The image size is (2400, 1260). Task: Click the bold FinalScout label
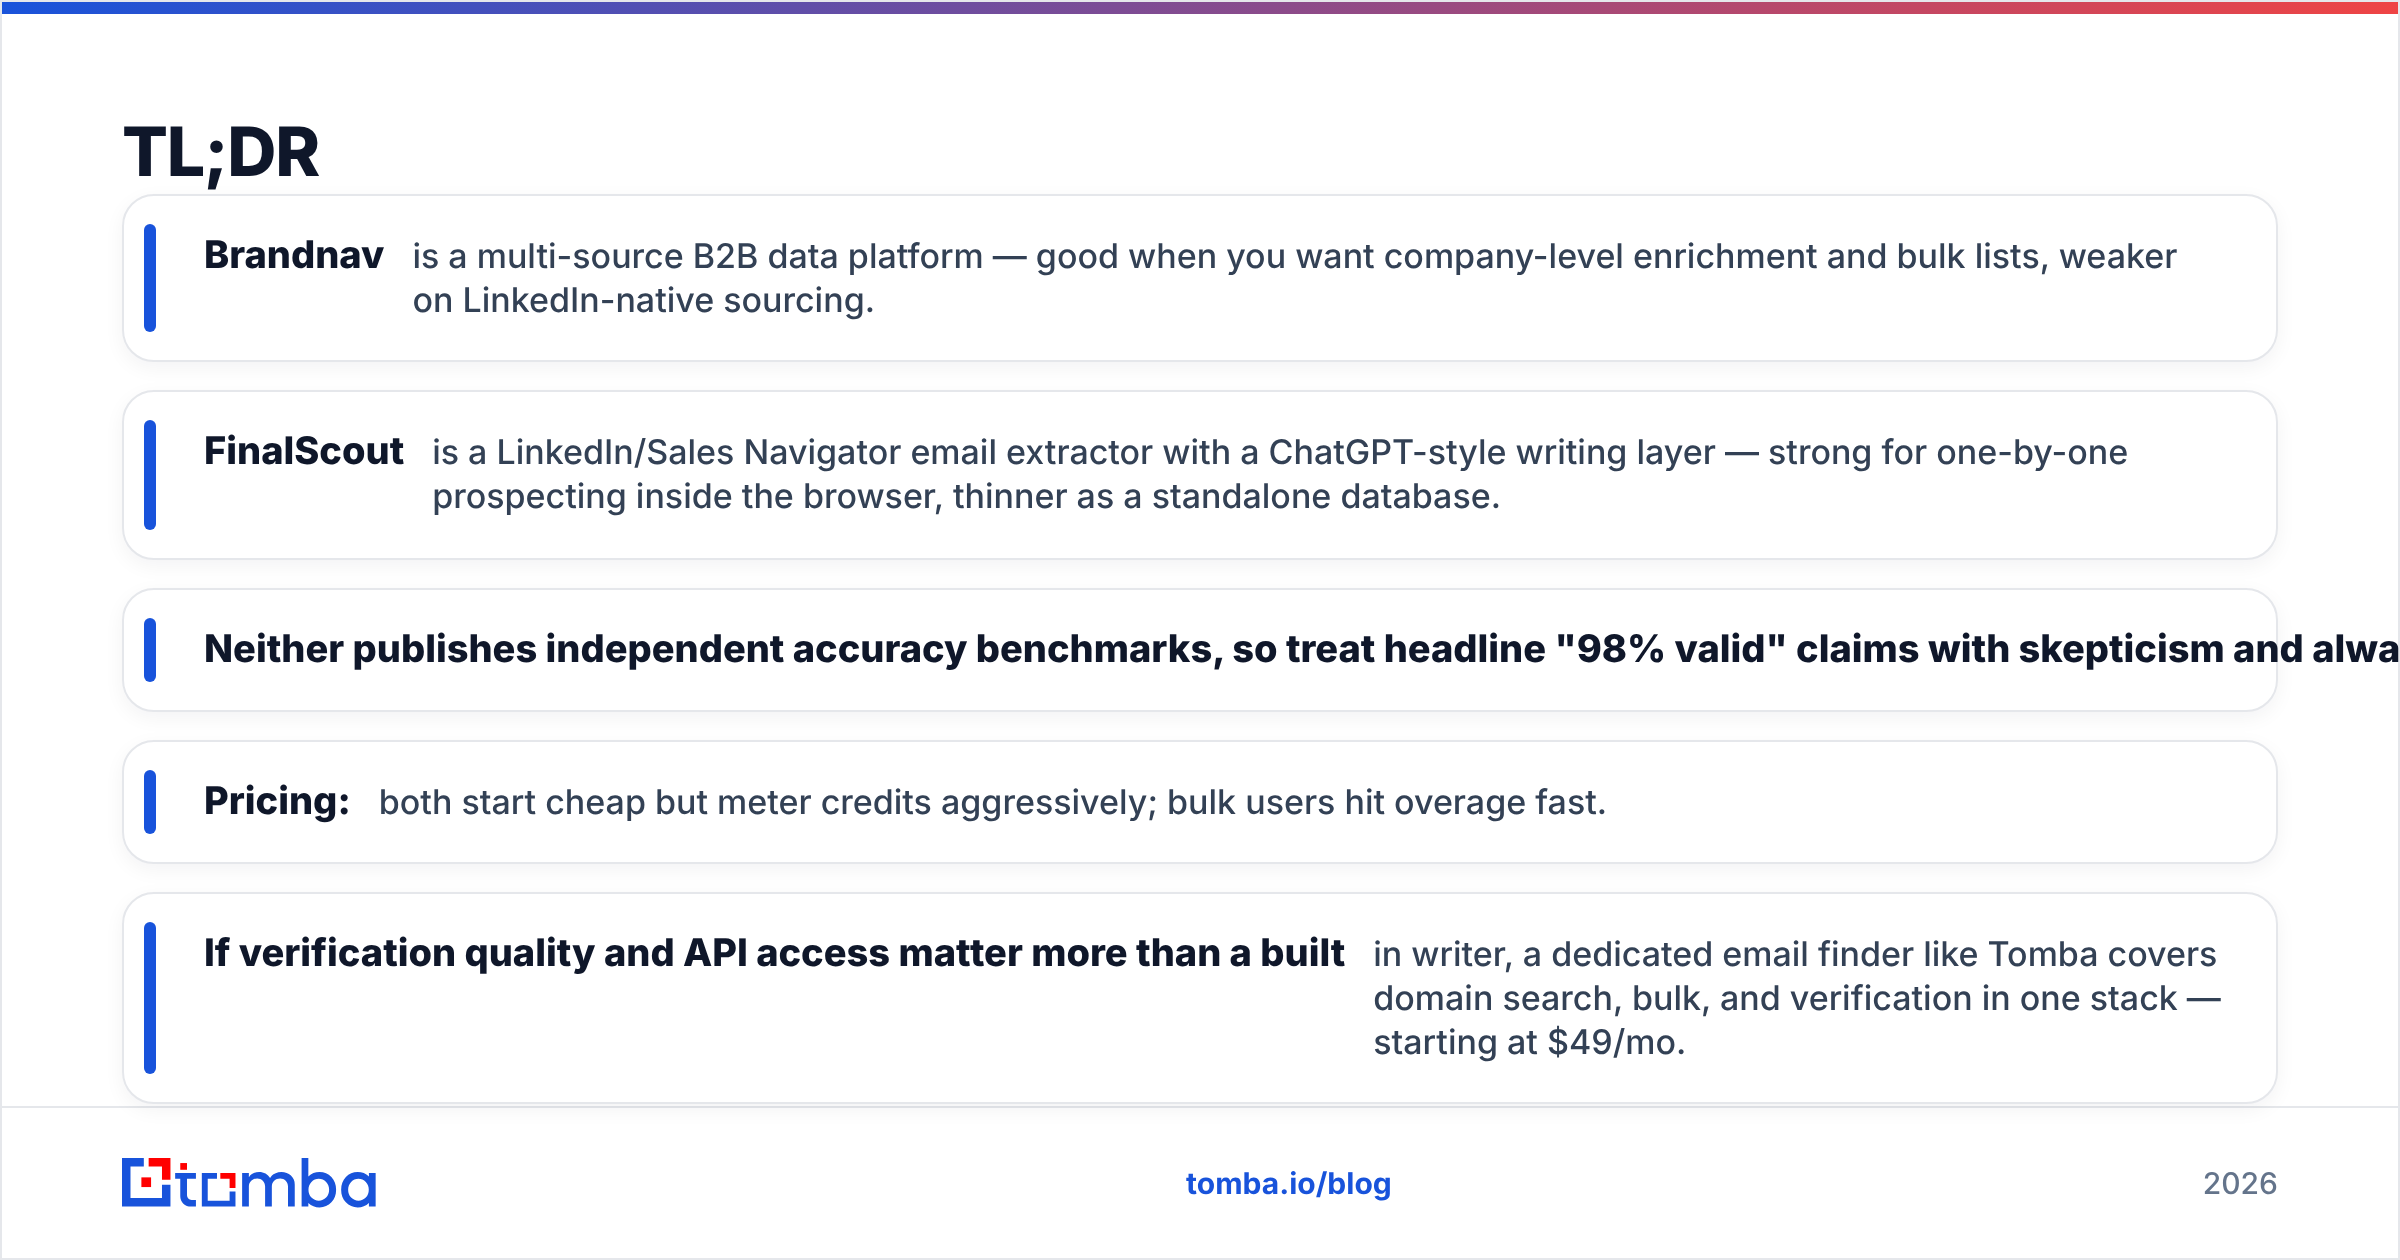click(304, 451)
